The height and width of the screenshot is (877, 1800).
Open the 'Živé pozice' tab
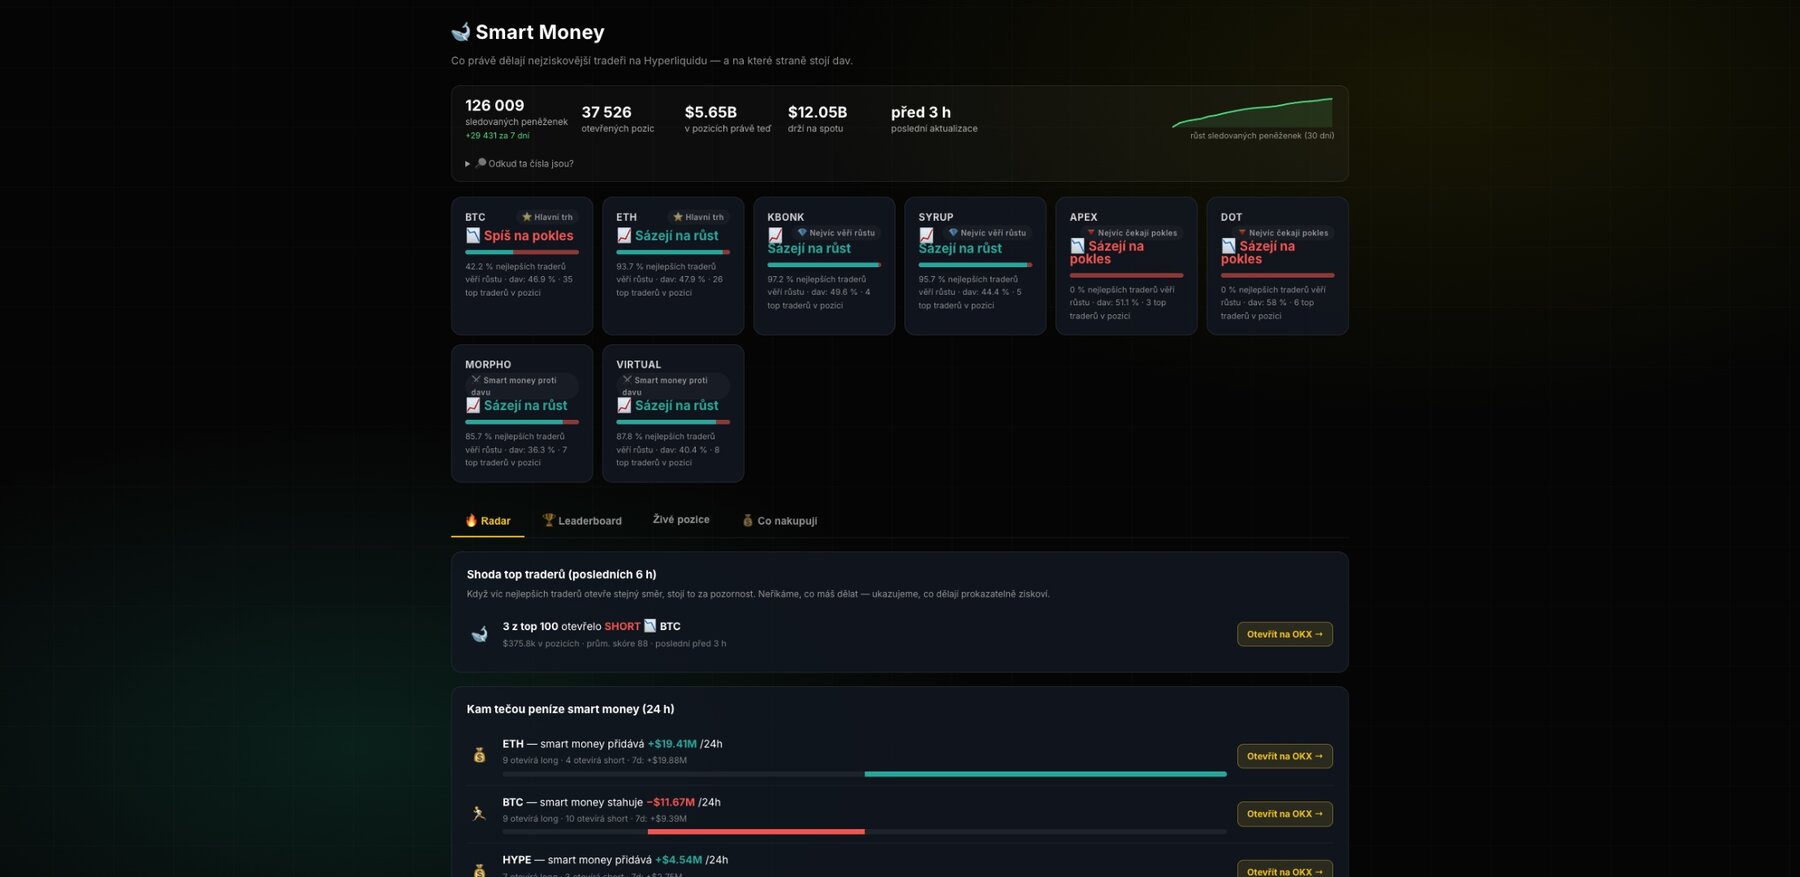point(681,519)
